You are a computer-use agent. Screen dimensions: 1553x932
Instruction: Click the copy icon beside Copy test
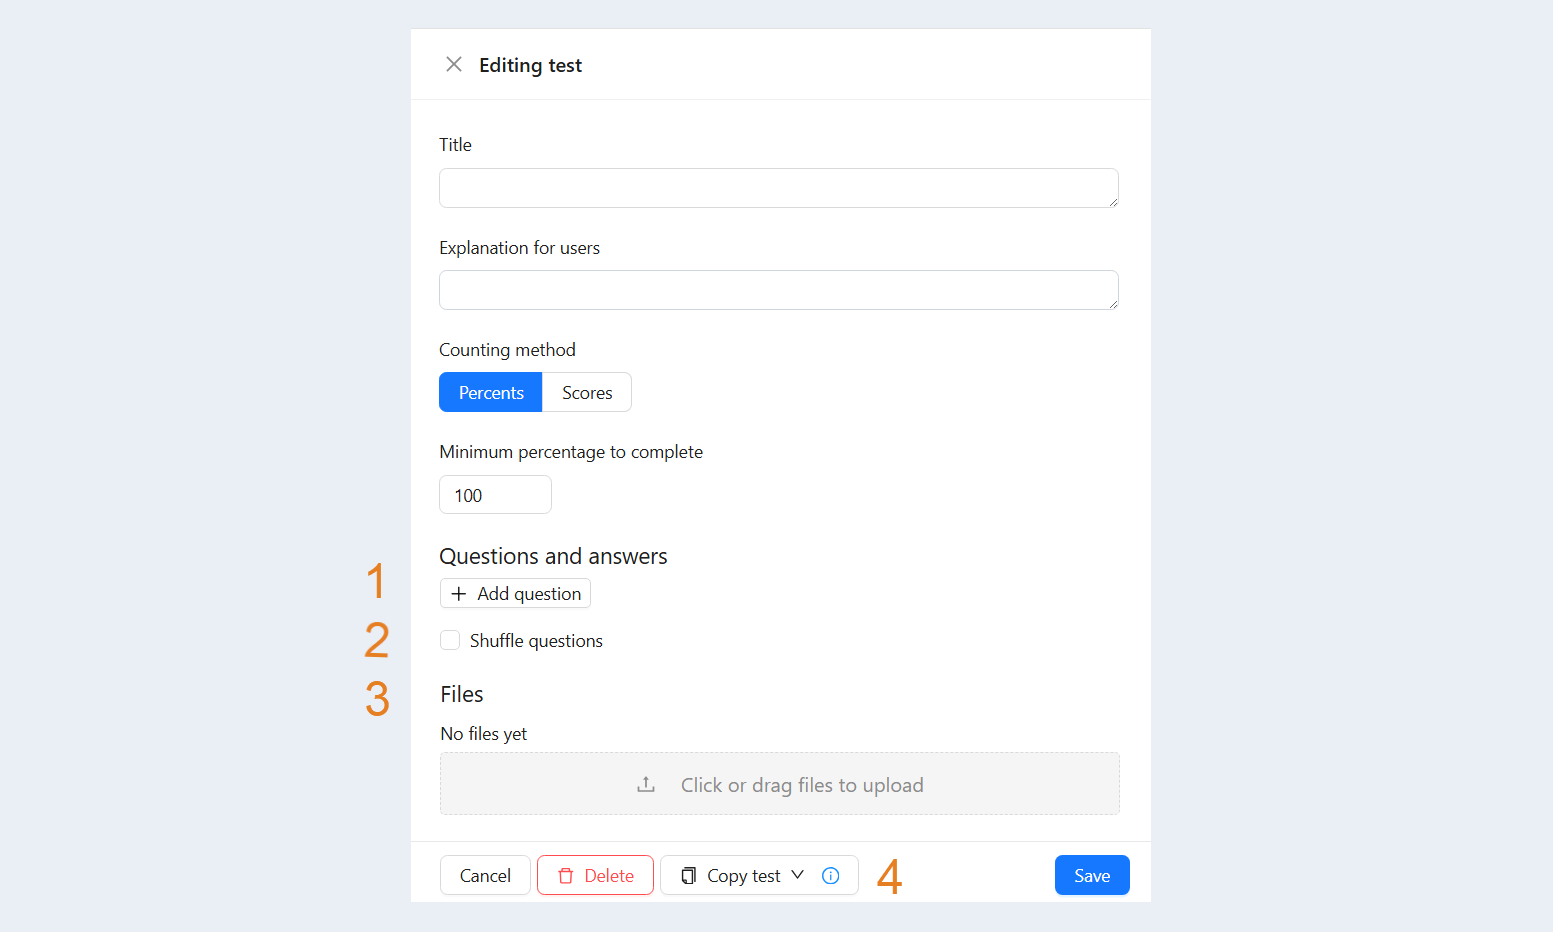688,876
